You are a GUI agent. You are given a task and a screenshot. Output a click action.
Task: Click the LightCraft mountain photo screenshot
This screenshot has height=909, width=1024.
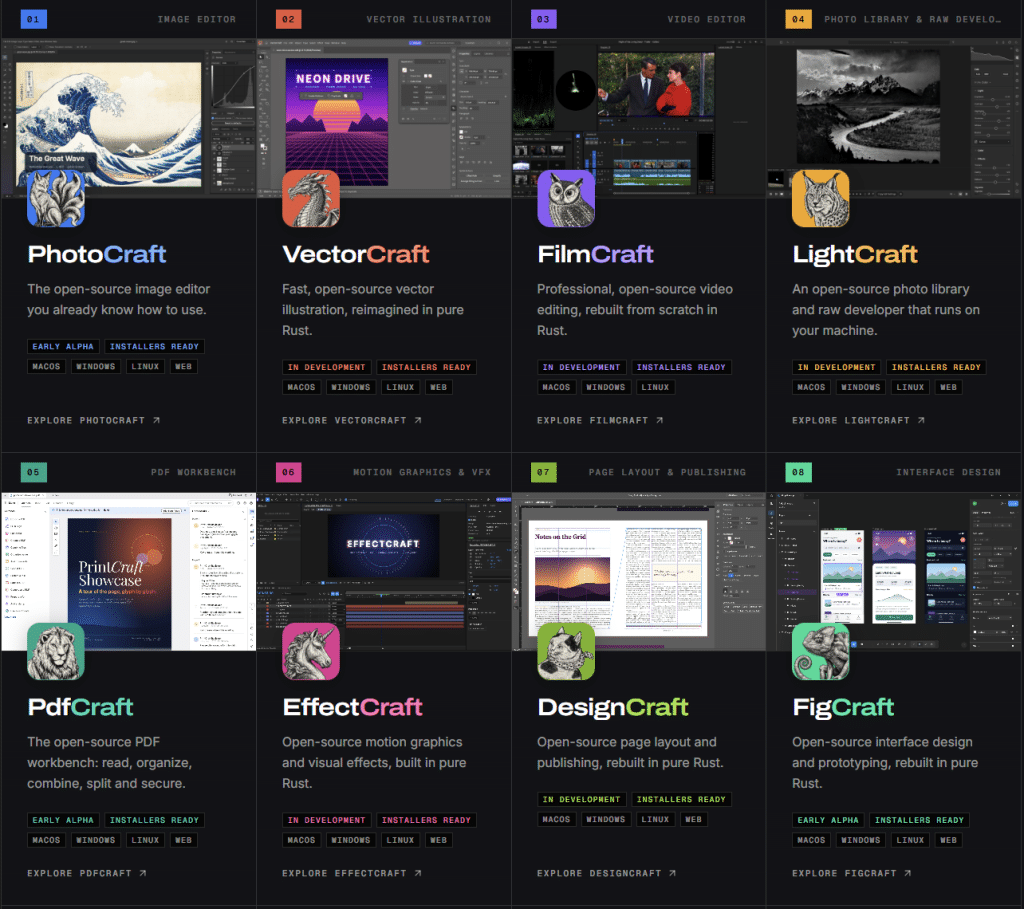894,118
